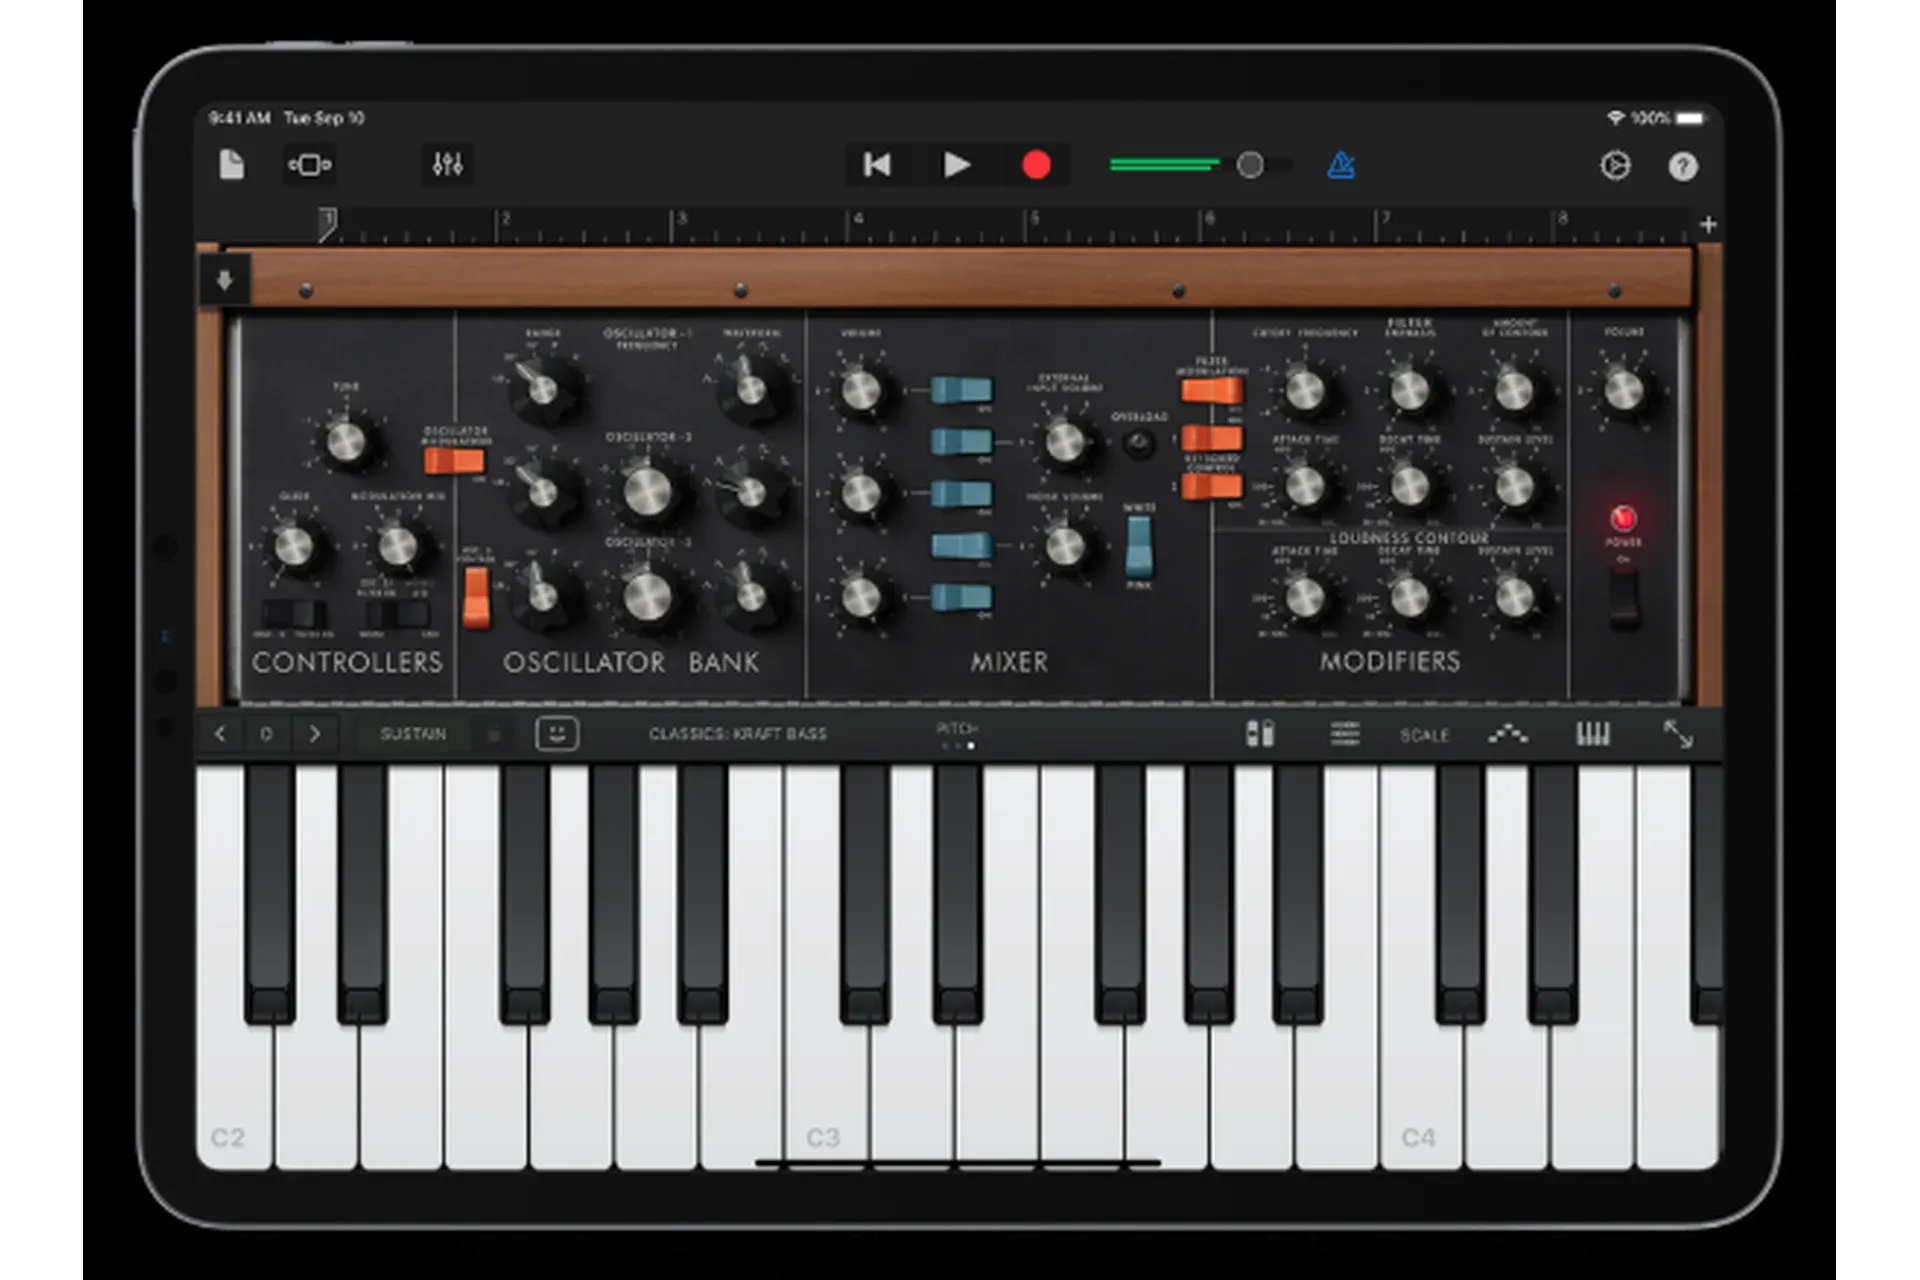This screenshot has height=1280, width=1920.
Task: Click the Glide knob in Controllers
Action: (x=294, y=546)
